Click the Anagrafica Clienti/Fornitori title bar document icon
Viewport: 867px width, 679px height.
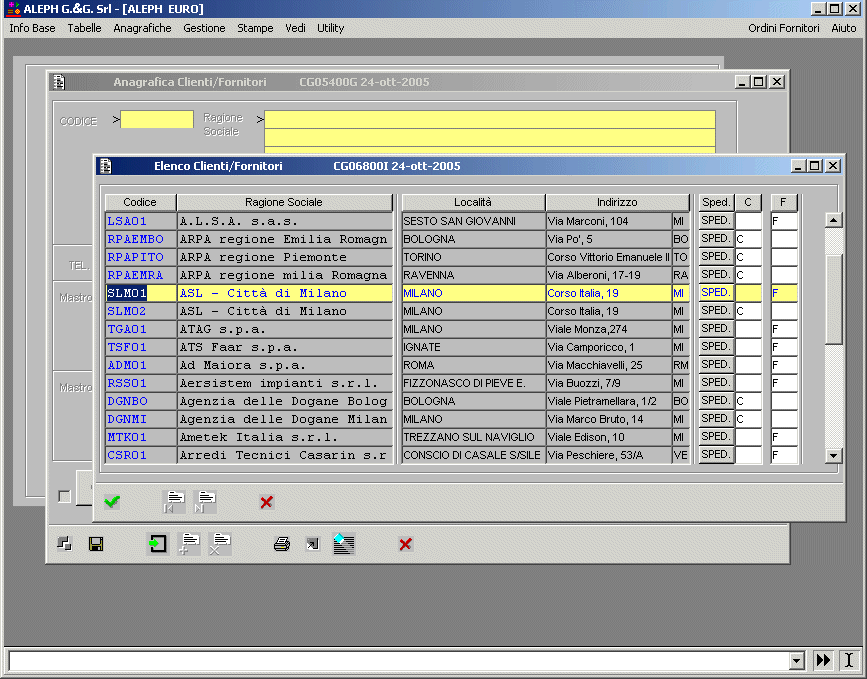pos(59,82)
